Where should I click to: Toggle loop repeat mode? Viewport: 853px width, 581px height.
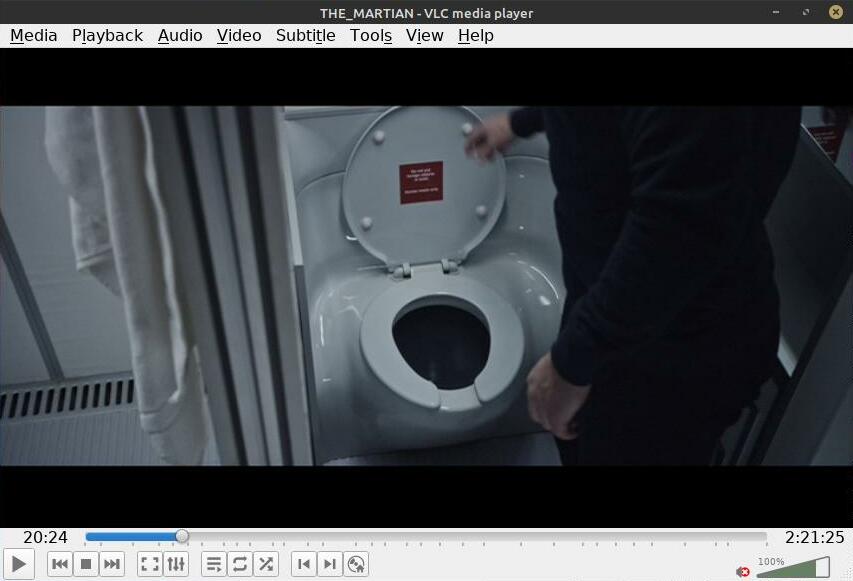click(240, 564)
